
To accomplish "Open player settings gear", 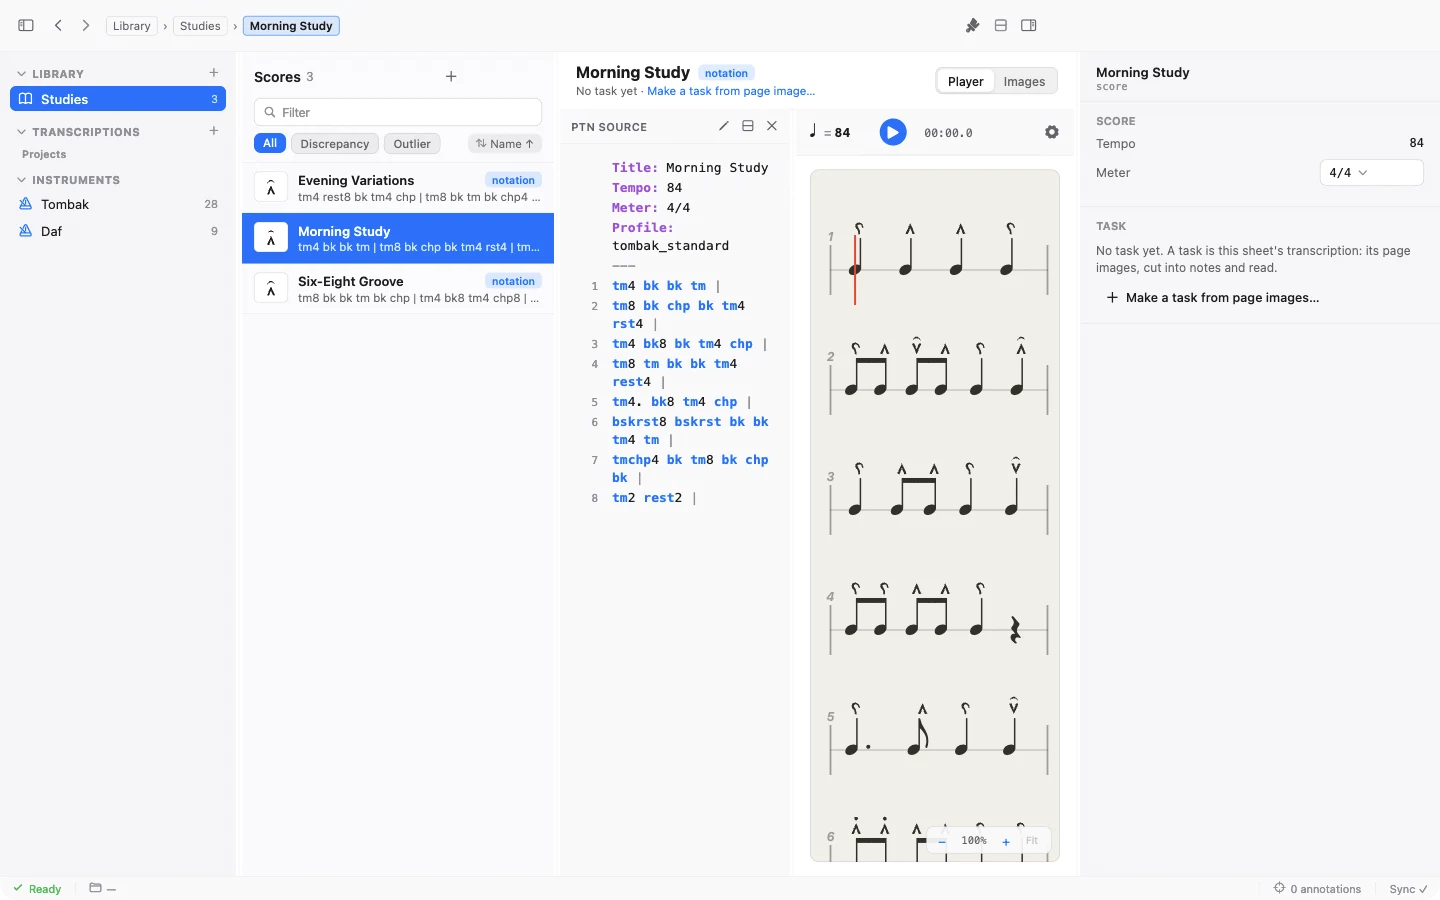I will 1052,132.
